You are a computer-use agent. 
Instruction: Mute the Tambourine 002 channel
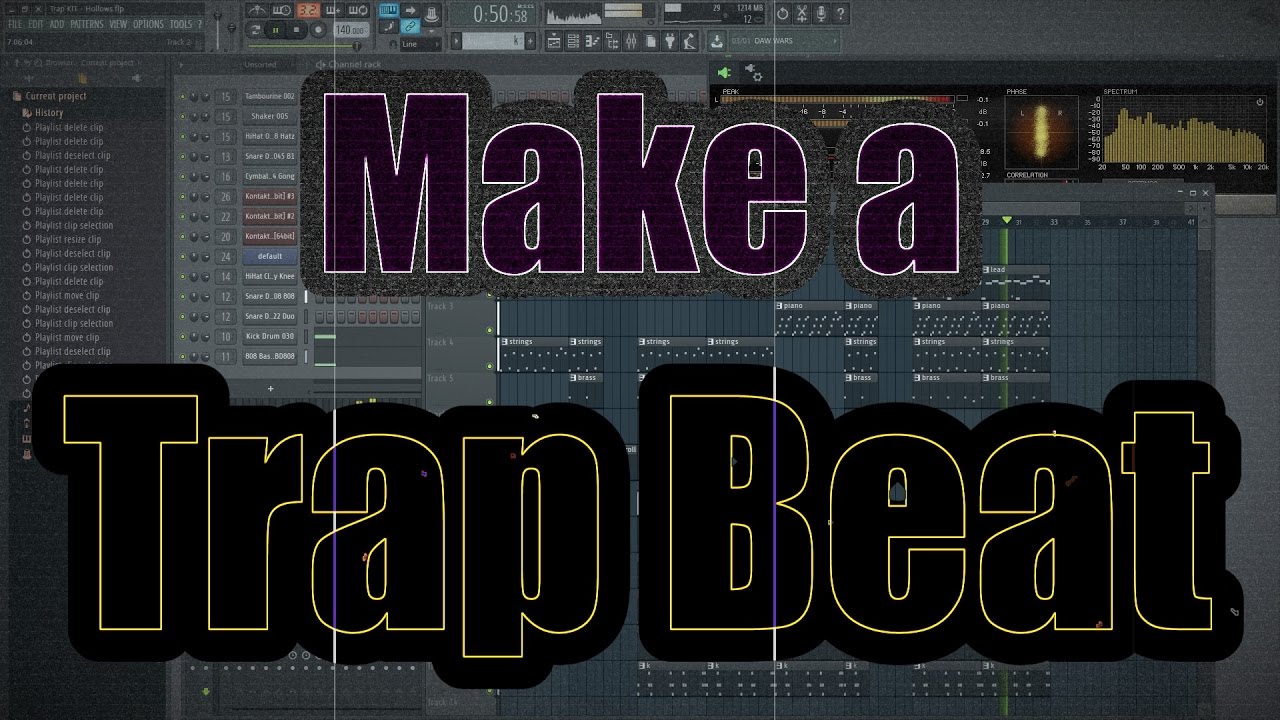182,97
